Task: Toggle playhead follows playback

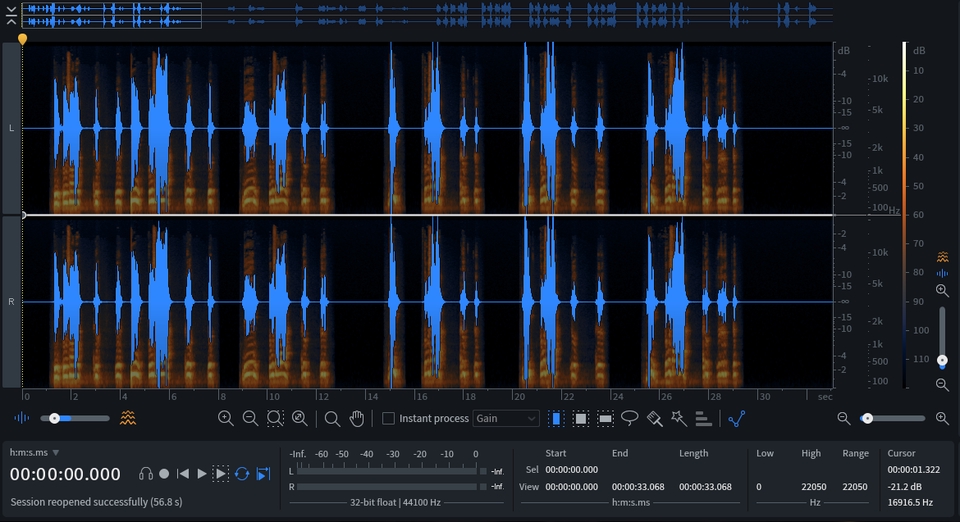Action: click(263, 474)
